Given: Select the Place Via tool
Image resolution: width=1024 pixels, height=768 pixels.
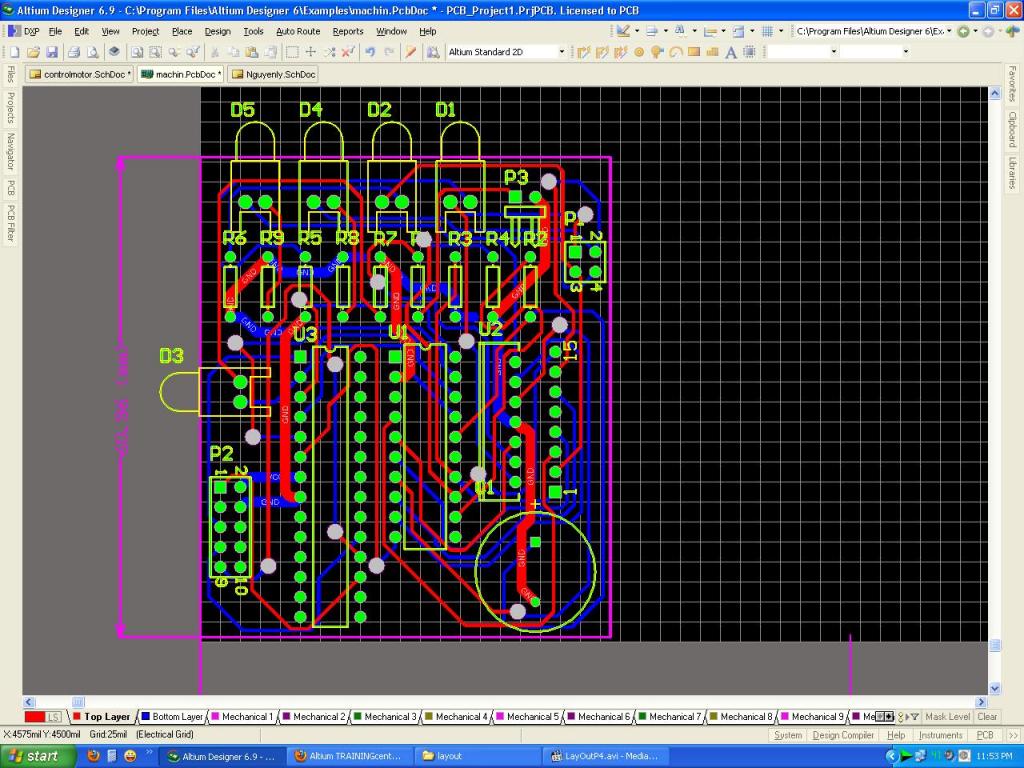Looking at the screenshot, I should [657, 52].
